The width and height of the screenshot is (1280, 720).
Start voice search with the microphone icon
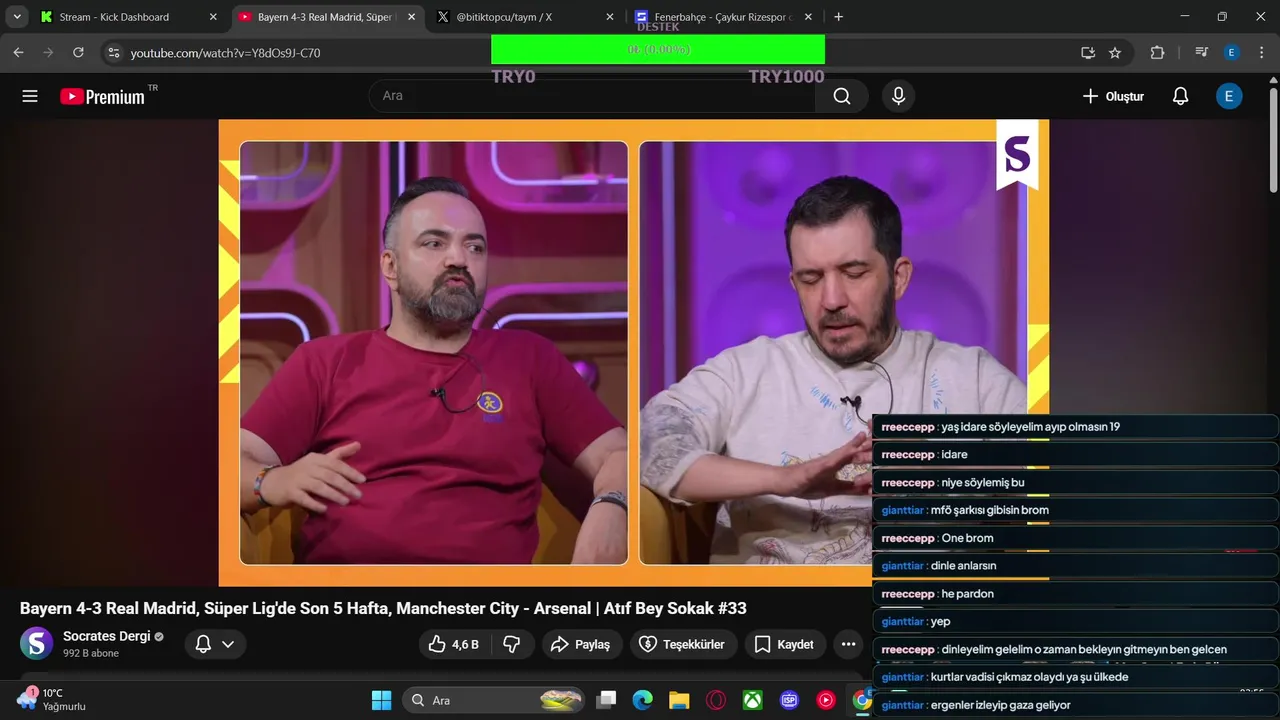pos(898,96)
